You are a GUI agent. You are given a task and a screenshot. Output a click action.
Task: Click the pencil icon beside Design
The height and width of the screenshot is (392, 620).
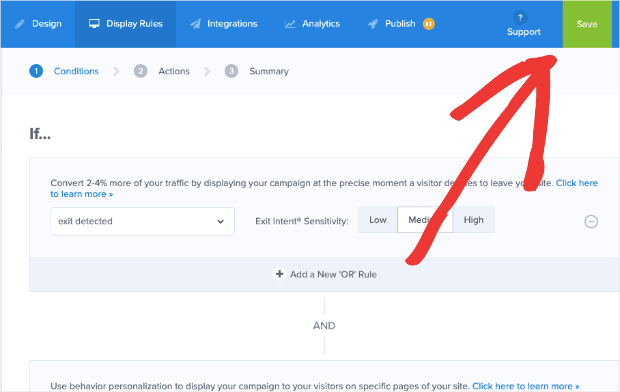(19, 24)
